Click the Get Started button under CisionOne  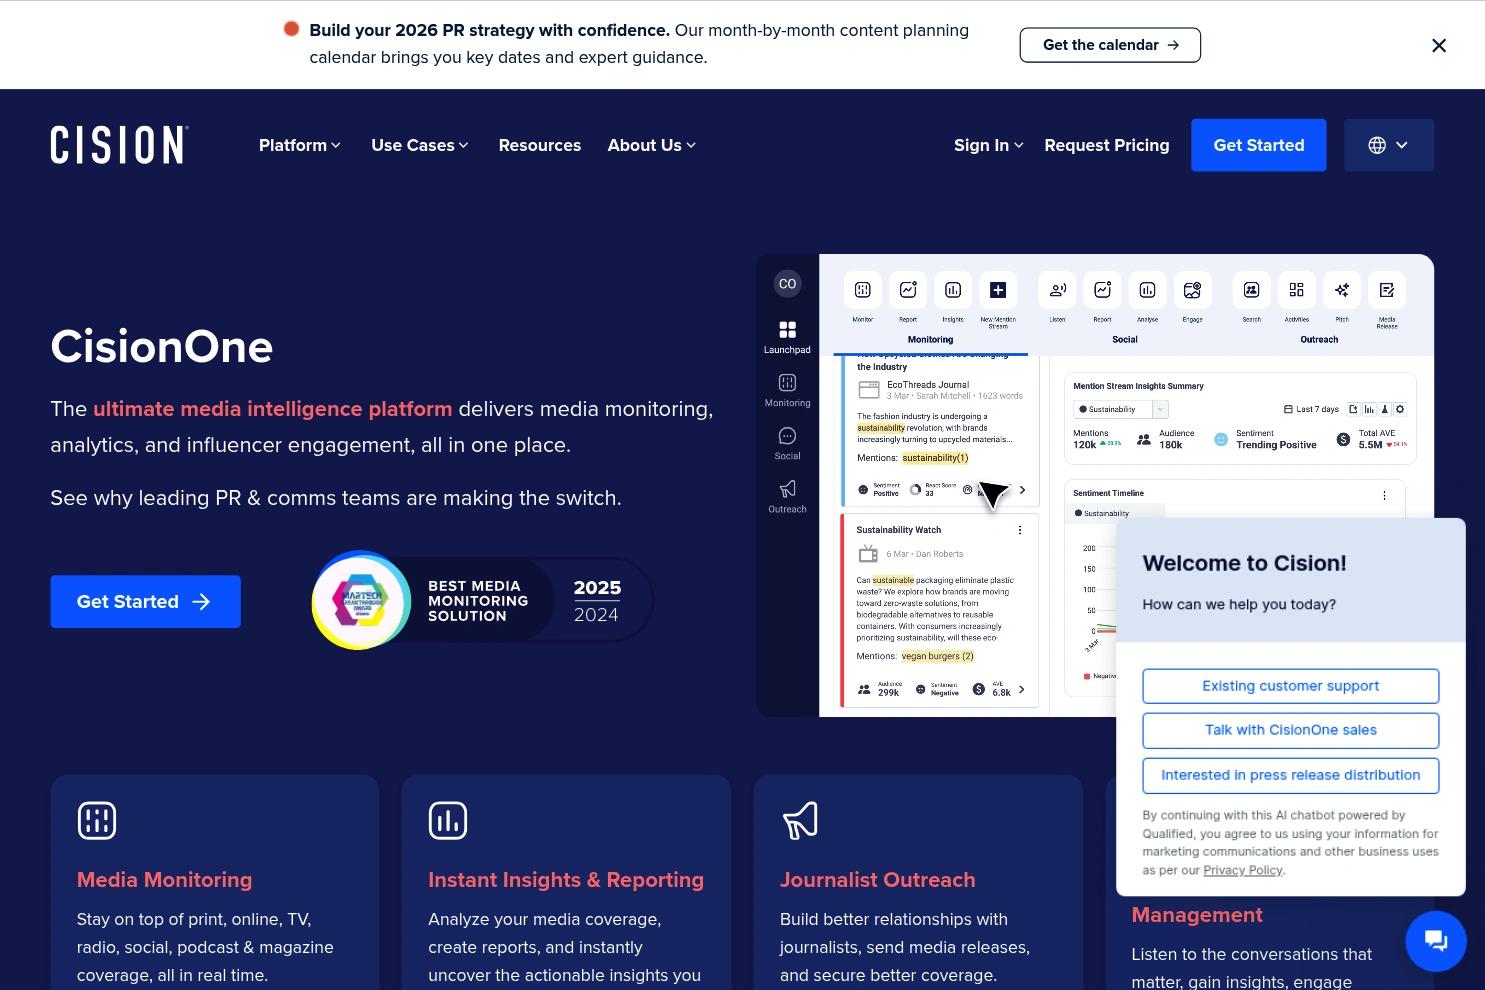coord(145,602)
